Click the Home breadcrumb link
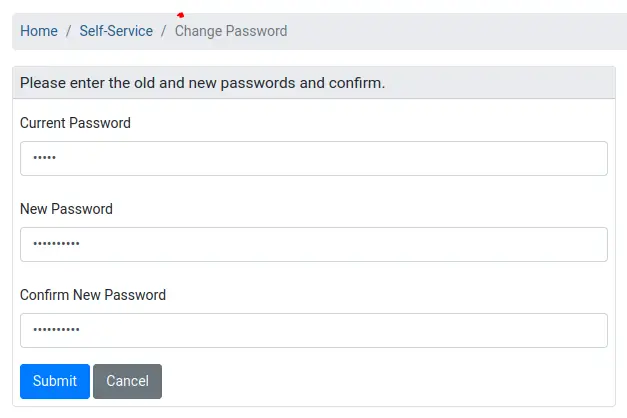The width and height of the screenshot is (627, 418). pos(39,31)
